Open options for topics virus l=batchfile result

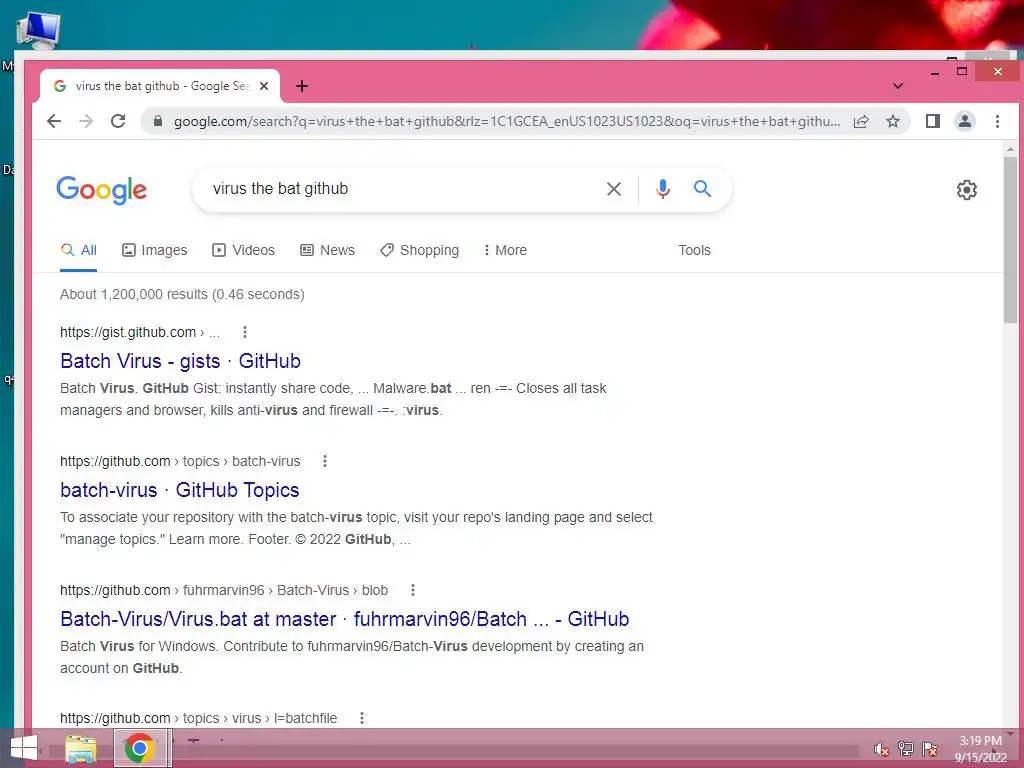tap(362, 718)
